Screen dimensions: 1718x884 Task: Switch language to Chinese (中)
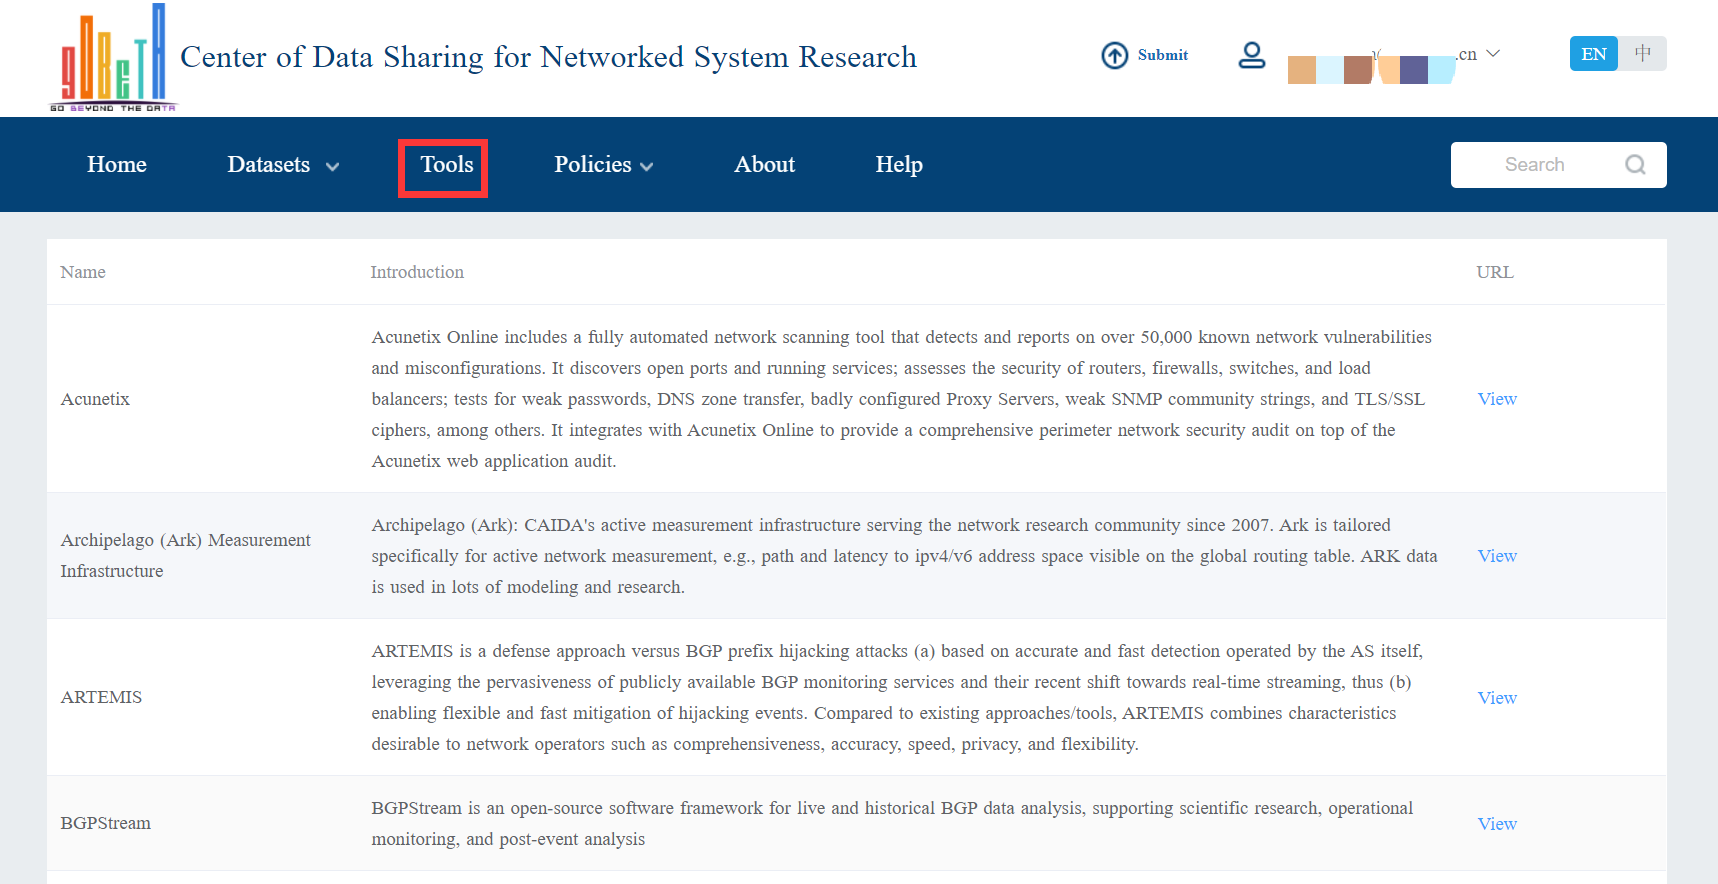(1643, 54)
